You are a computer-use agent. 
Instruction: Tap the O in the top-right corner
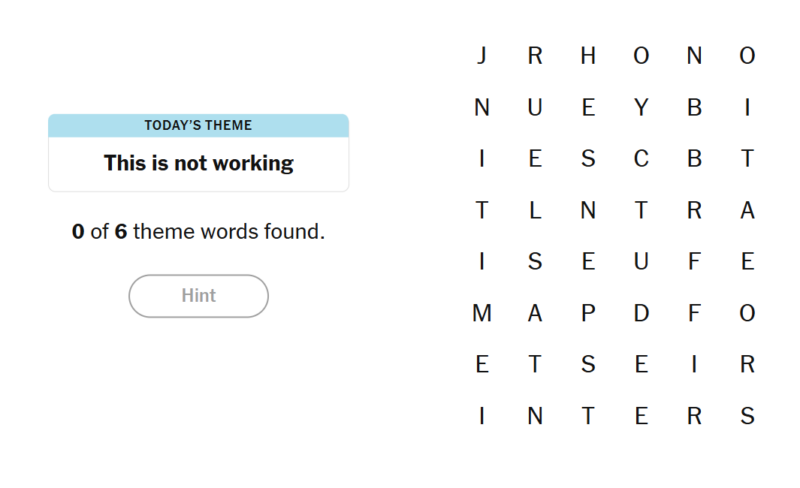click(747, 56)
